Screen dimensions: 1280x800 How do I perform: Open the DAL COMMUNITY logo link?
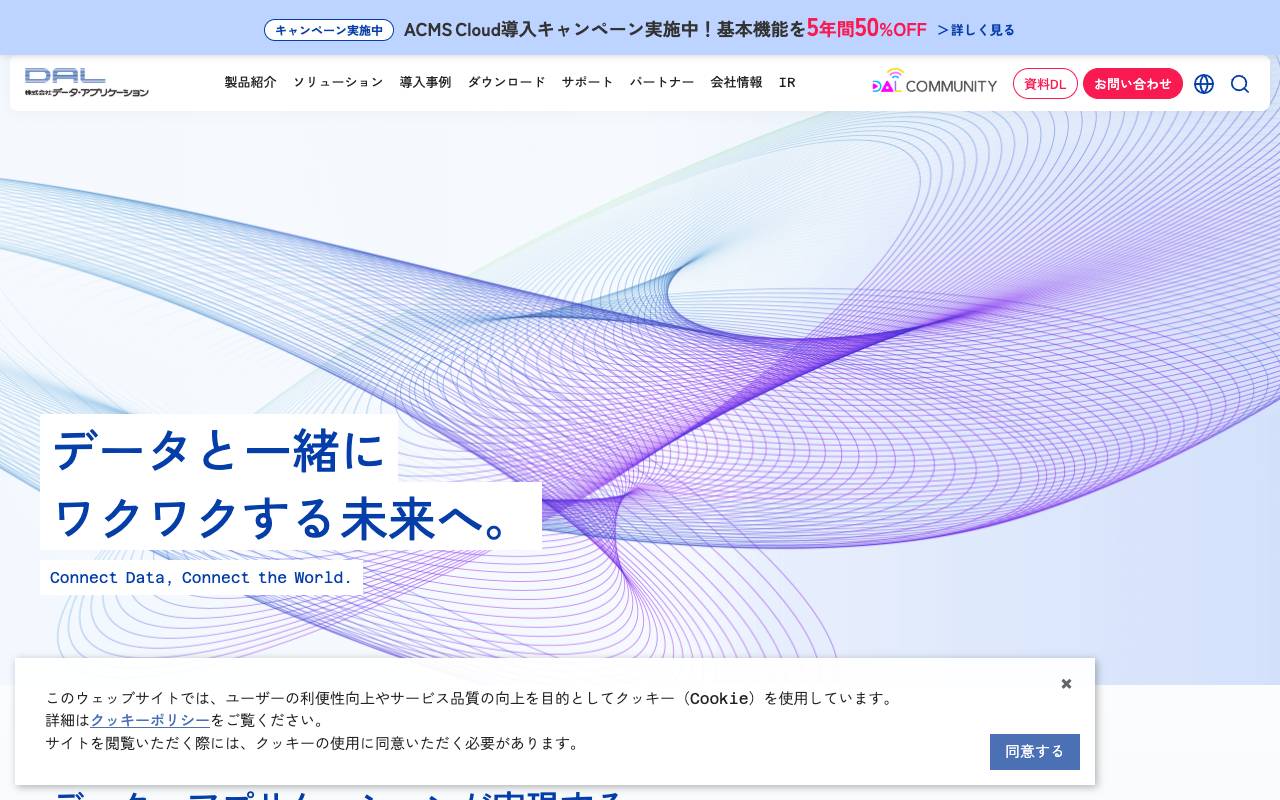point(934,82)
